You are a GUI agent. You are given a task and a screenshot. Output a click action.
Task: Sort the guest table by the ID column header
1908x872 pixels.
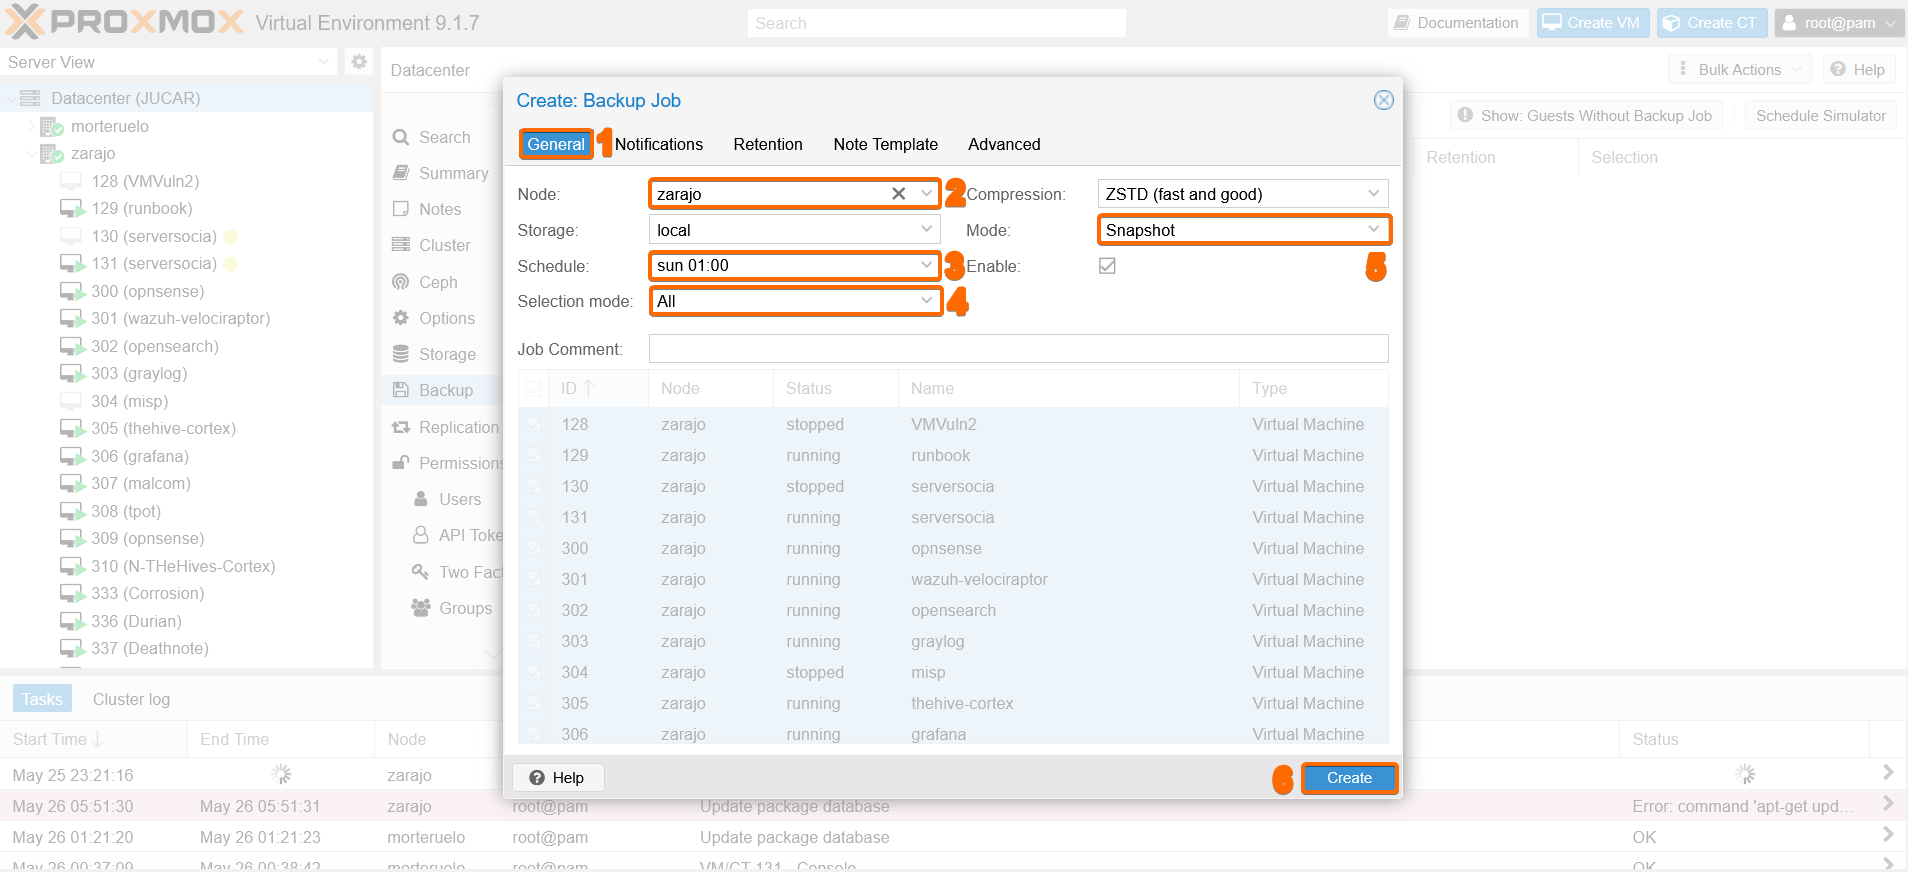click(598, 388)
